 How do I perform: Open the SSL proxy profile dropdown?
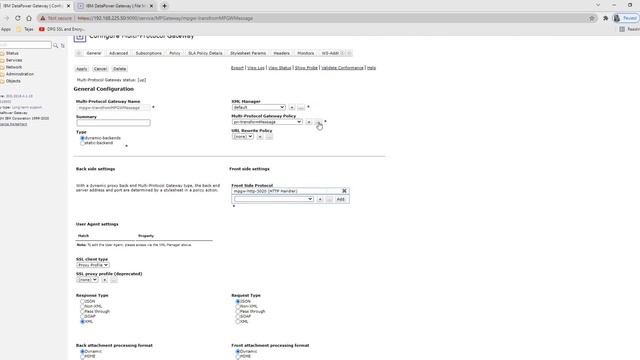point(87,280)
